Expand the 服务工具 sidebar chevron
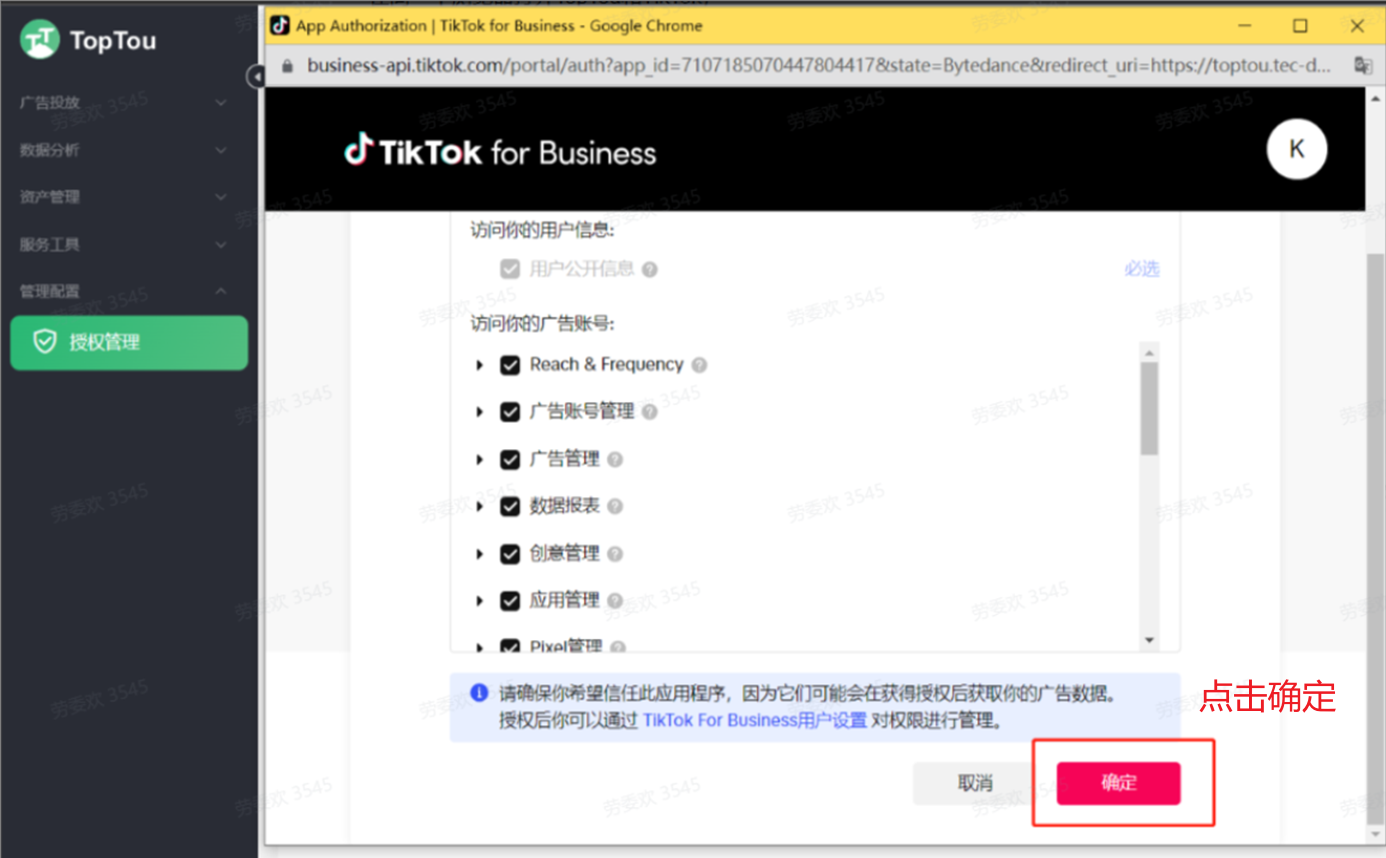The width and height of the screenshot is (1386, 858). tap(221, 244)
